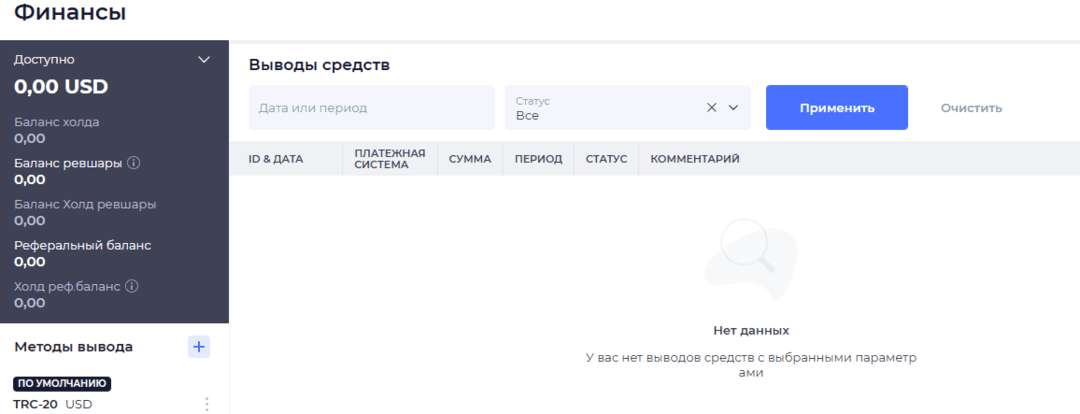The width and height of the screenshot is (1080, 414).
Task: Expand the Статус dropdown arrow
Action: pos(733,108)
